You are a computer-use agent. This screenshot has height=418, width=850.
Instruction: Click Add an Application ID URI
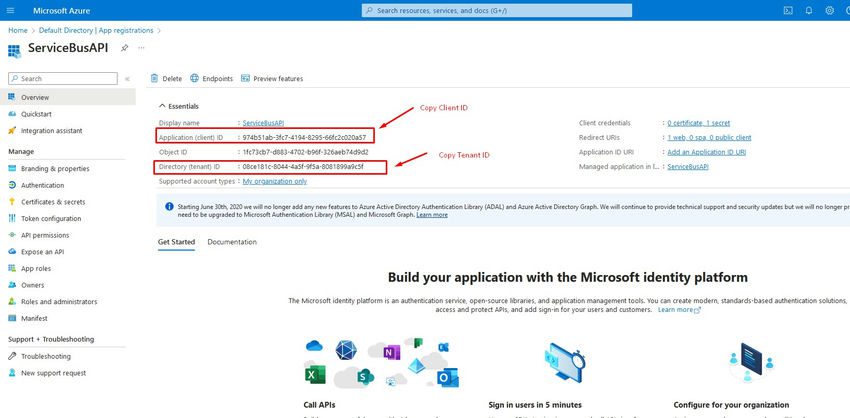[707, 152]
